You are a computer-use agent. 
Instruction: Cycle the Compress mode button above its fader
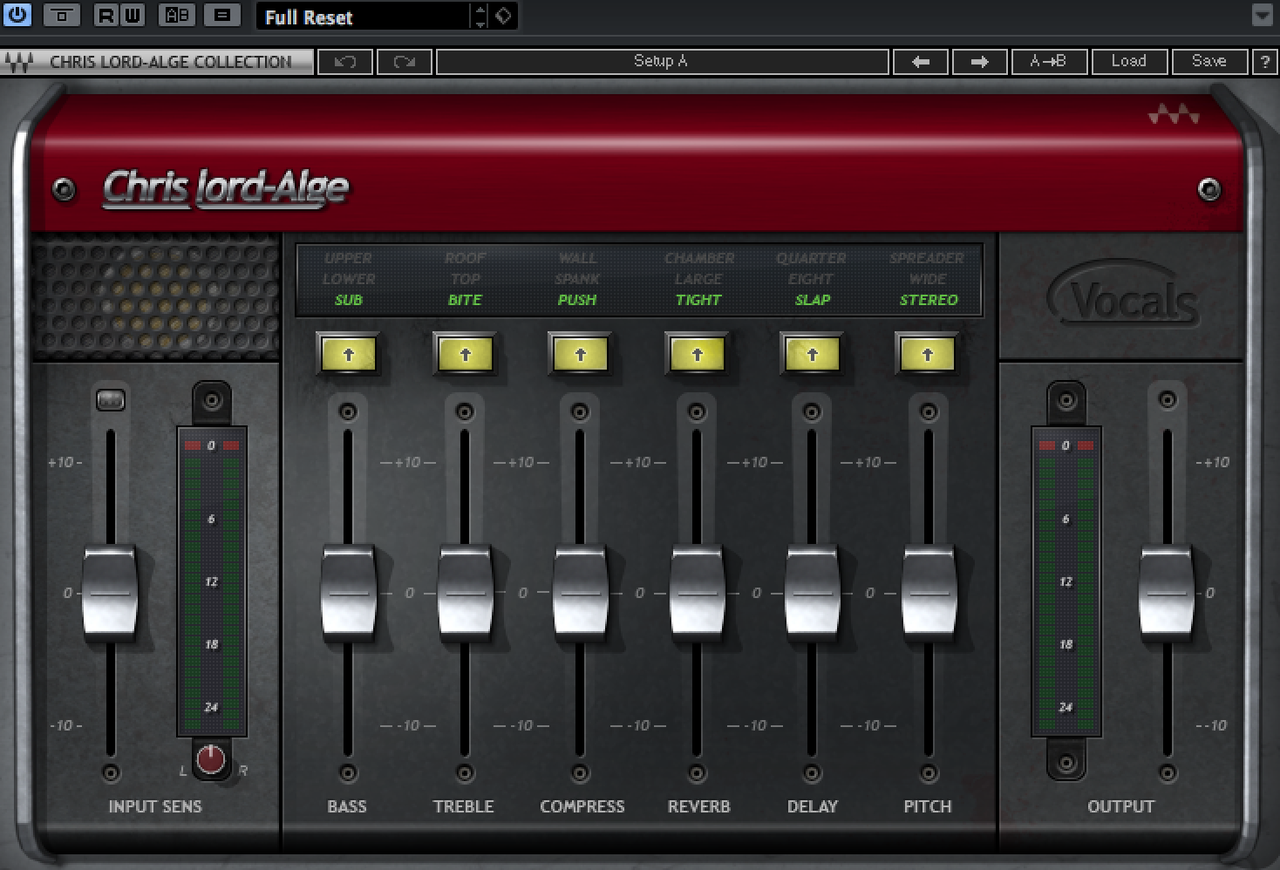[581, 354]
